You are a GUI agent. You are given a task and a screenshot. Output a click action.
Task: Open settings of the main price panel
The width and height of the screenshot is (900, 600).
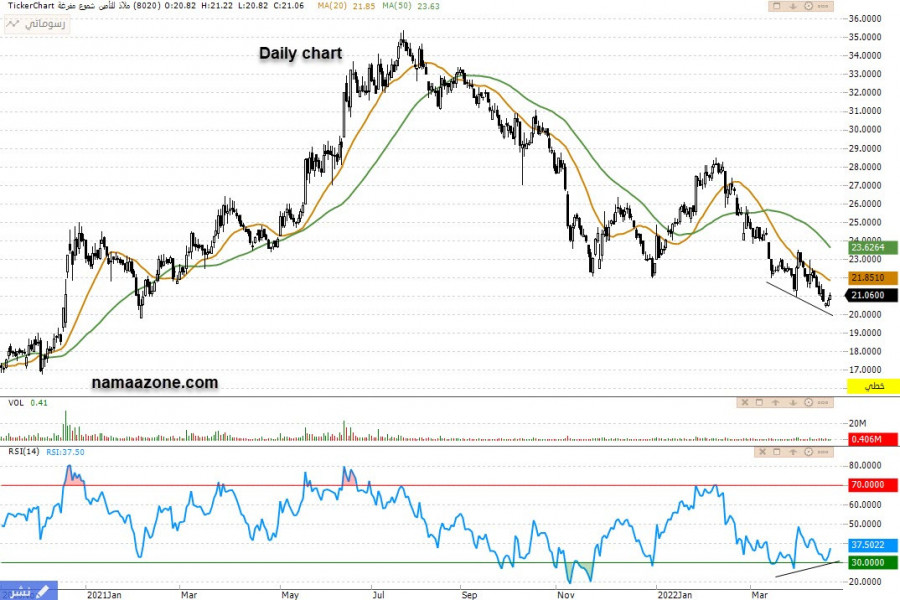[x=808, y=6]
